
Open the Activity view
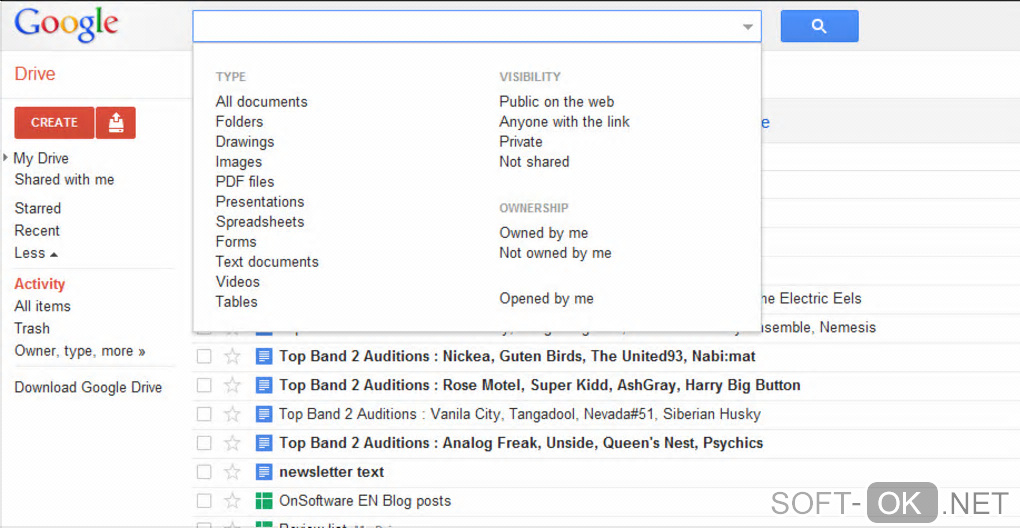tap(40, 284)
